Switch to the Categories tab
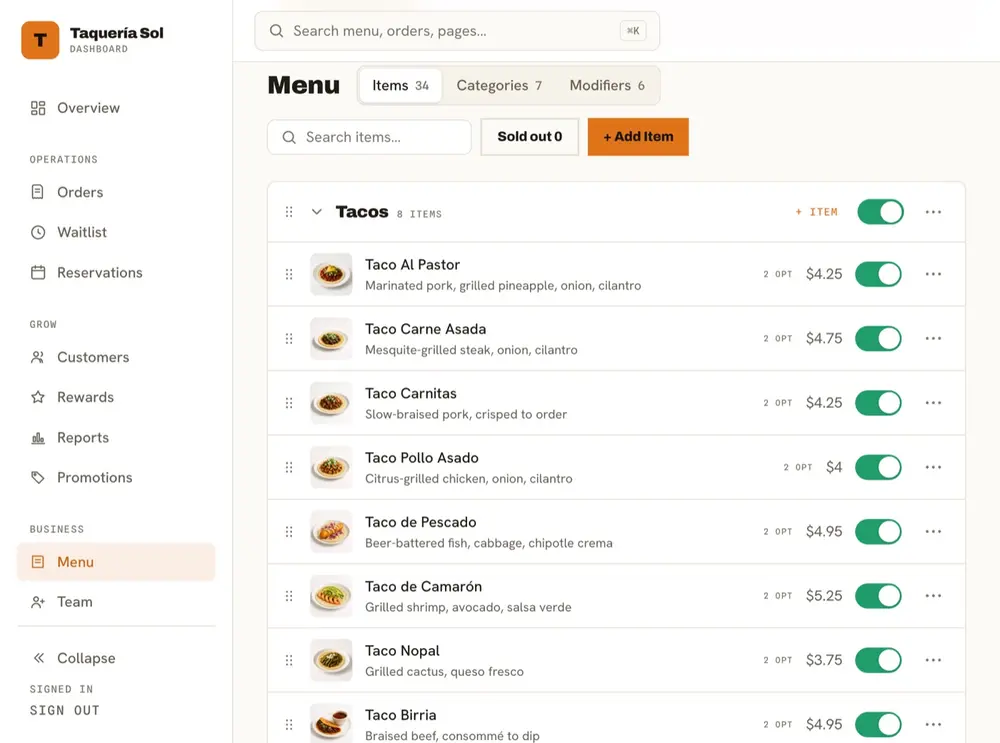This screenshot has height=743, width=1000. [x=499, y=85]
